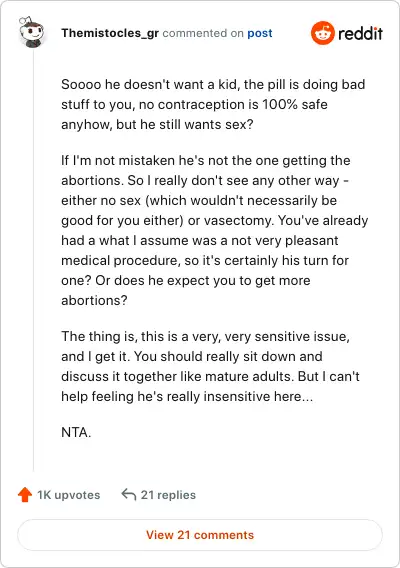Image resolution: width=400 pixels, height=568 pixels.
Task: Click the curved reply arrow icon
Action: click(x=129, y=494)
